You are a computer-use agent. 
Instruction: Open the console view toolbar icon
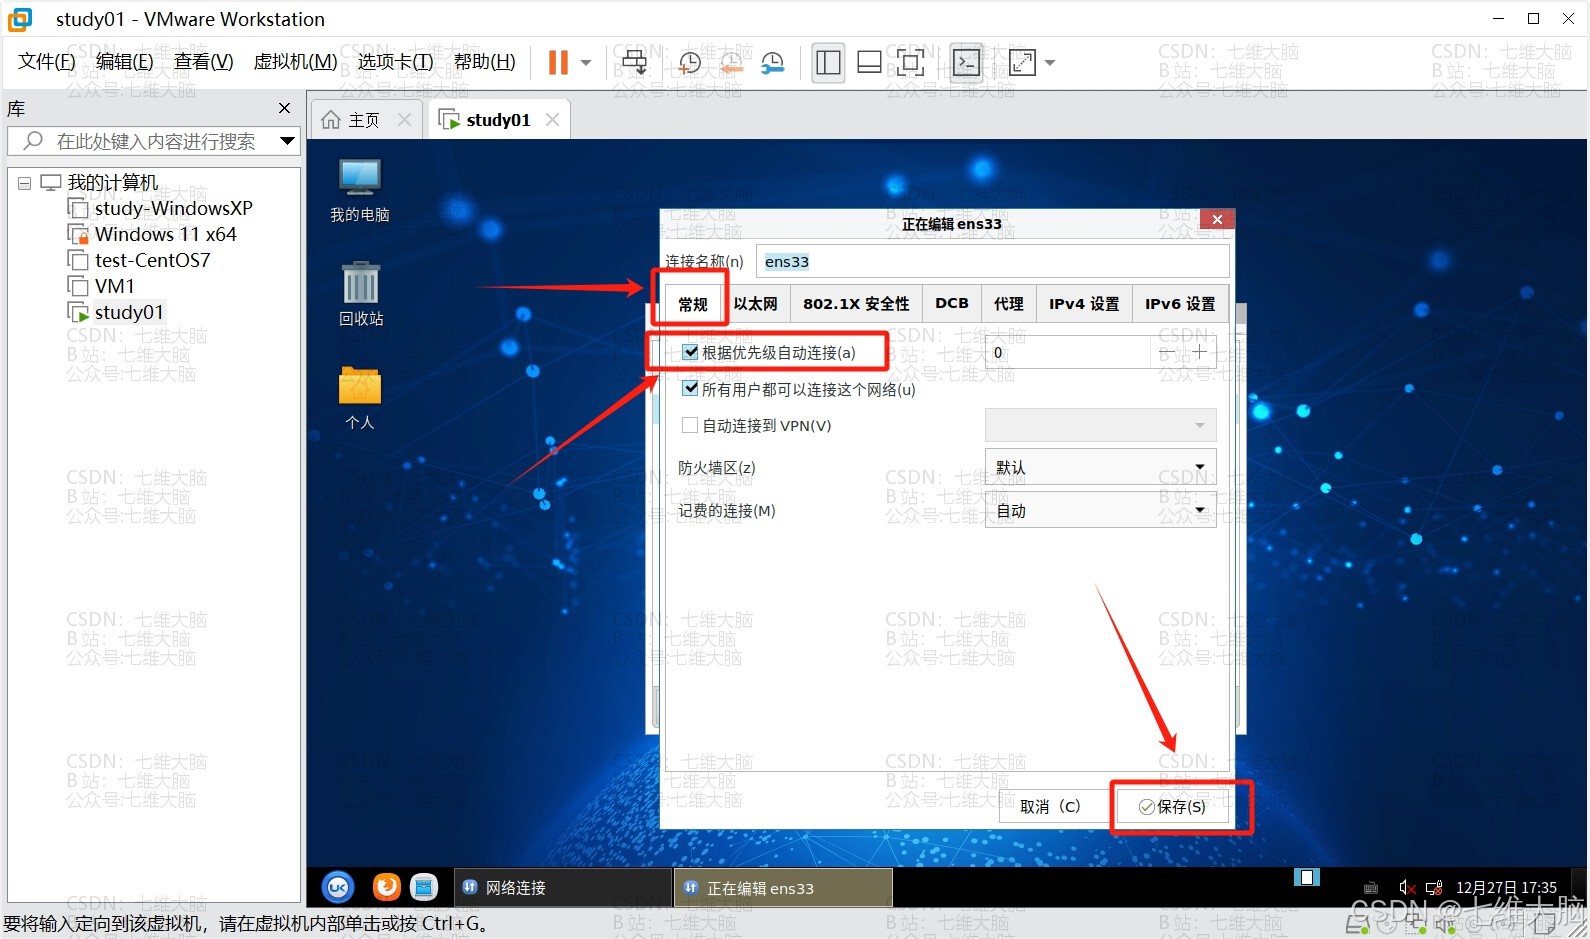[x=966, y=62]
